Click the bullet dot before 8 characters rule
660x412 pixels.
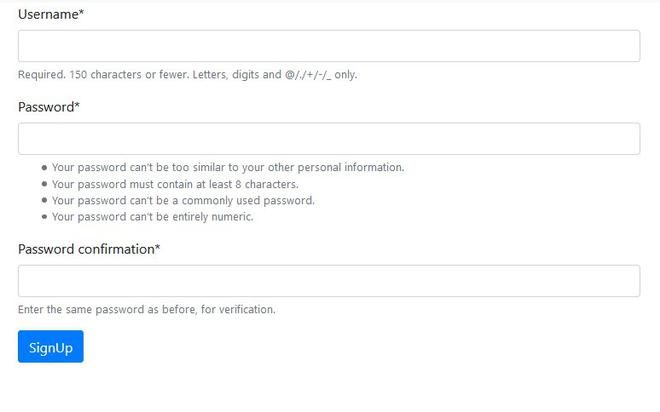coord(44,184)
